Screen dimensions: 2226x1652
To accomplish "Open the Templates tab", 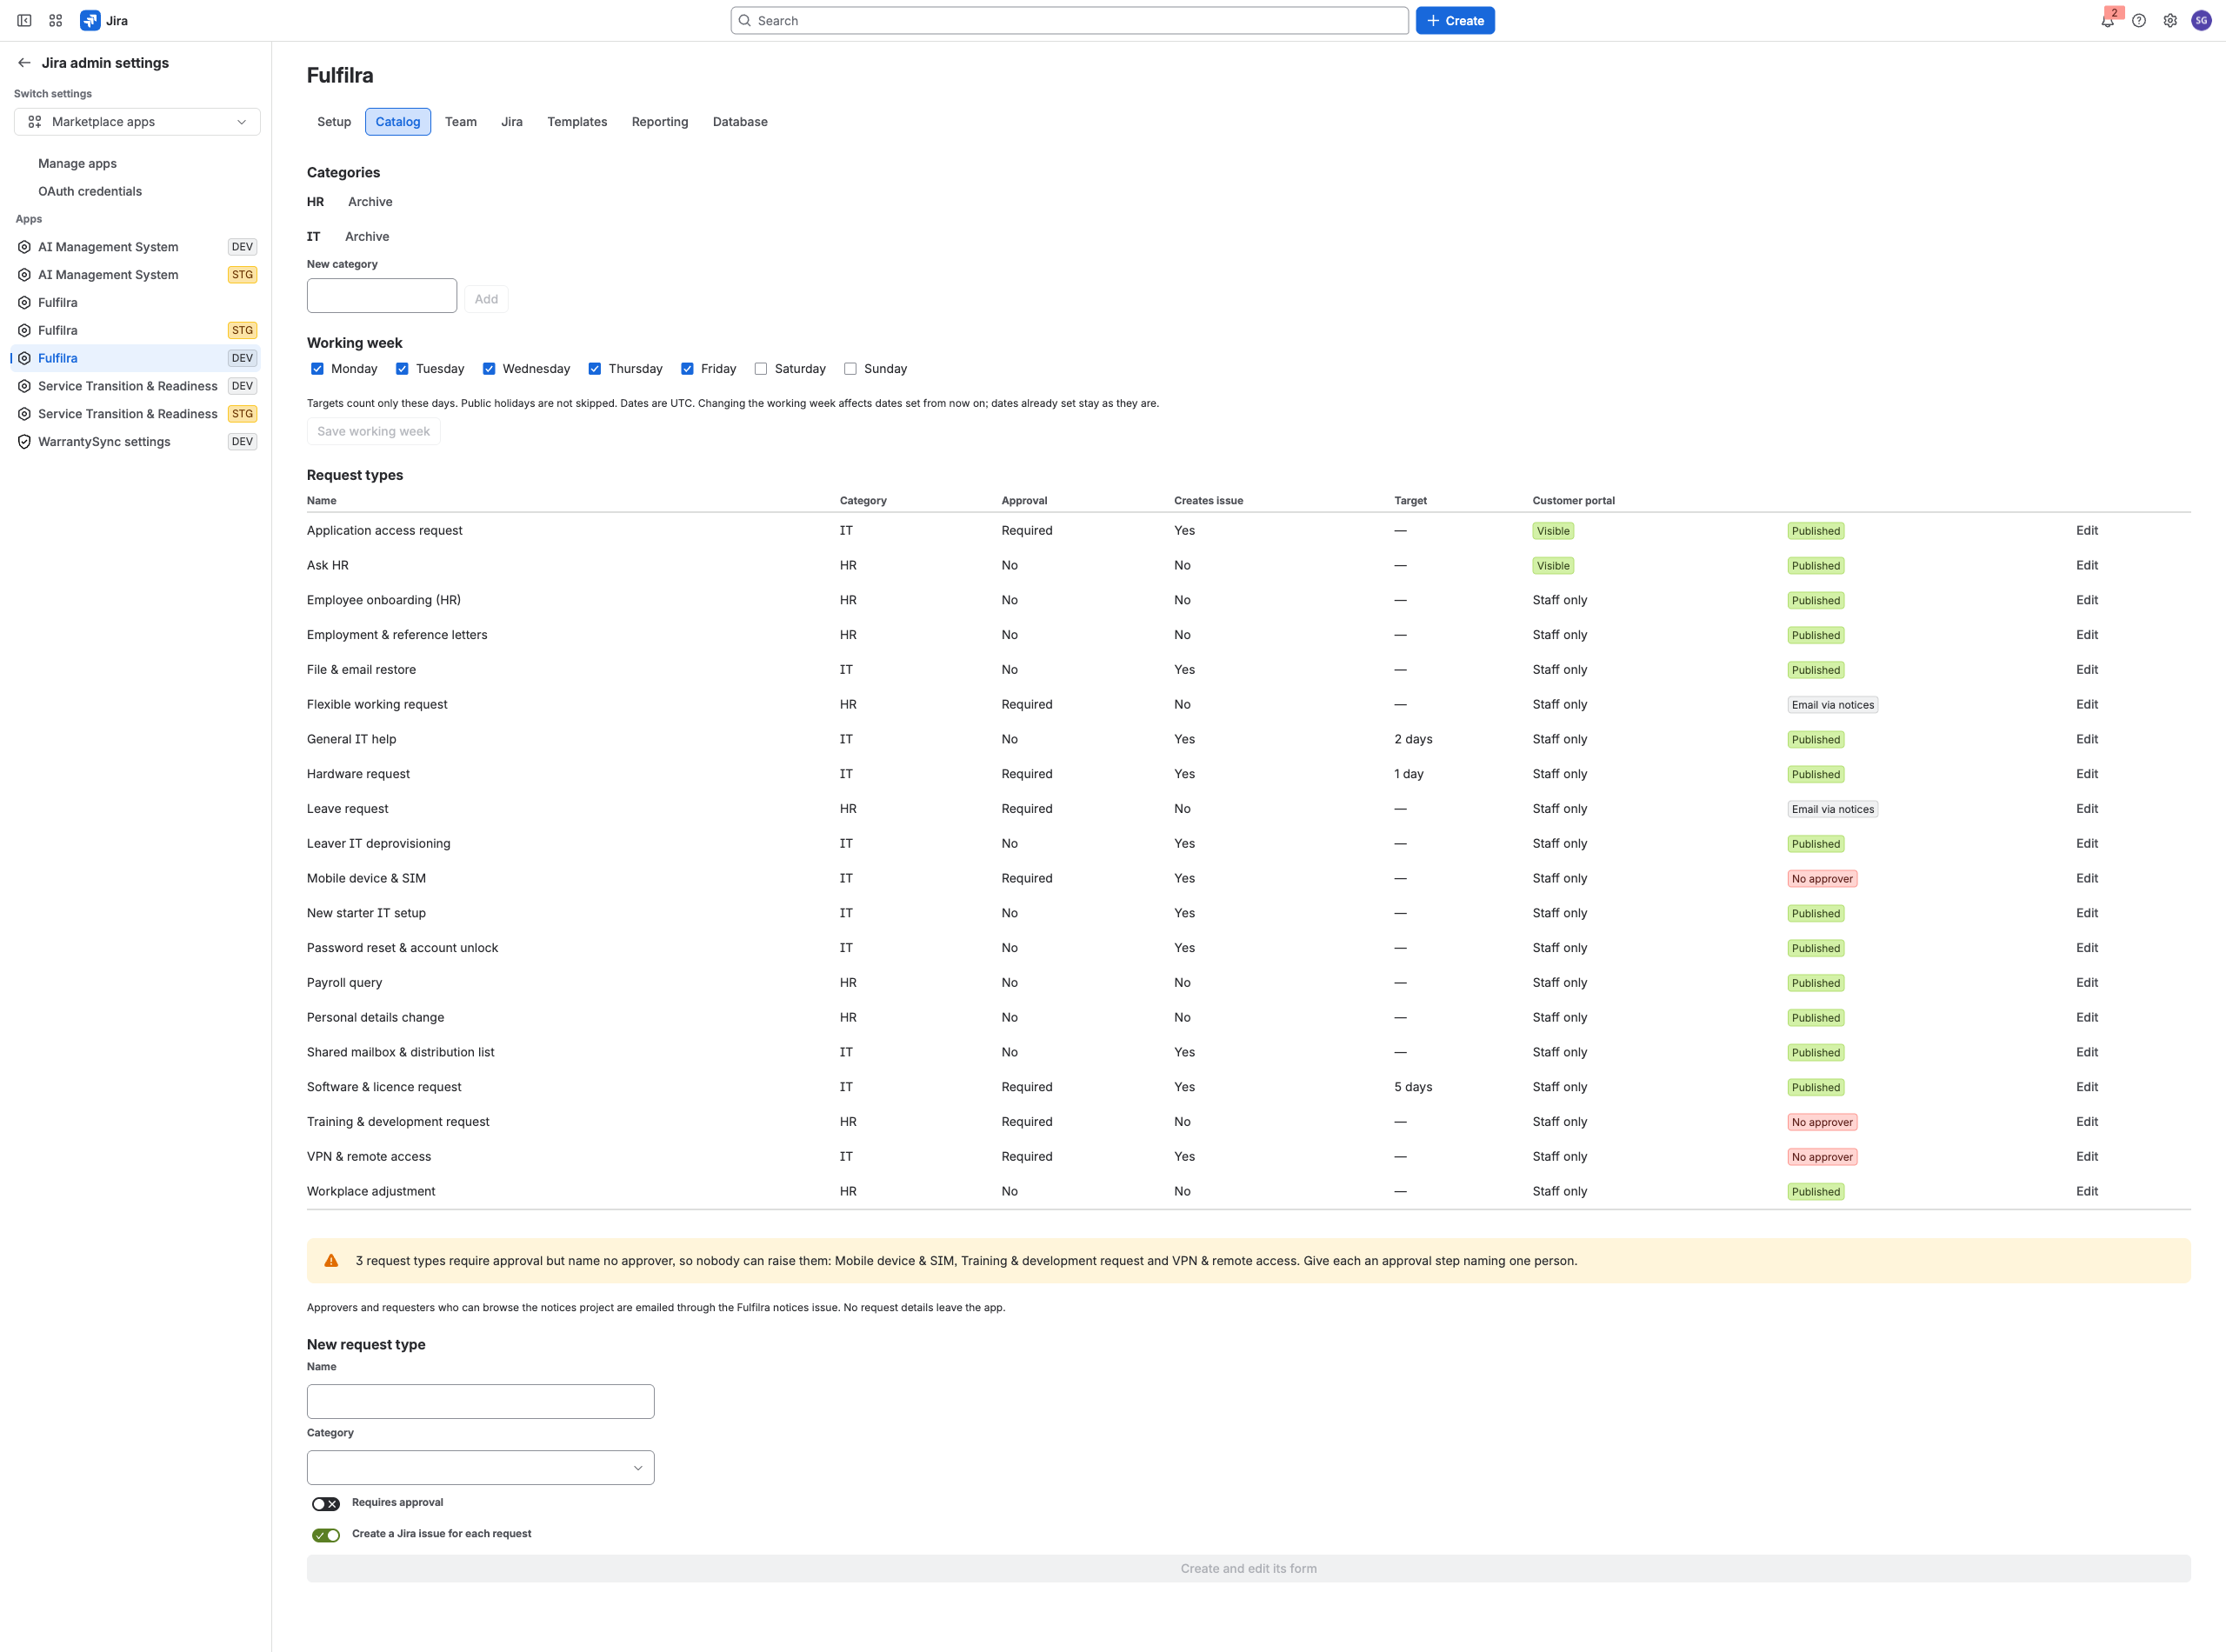I will 577,122.
